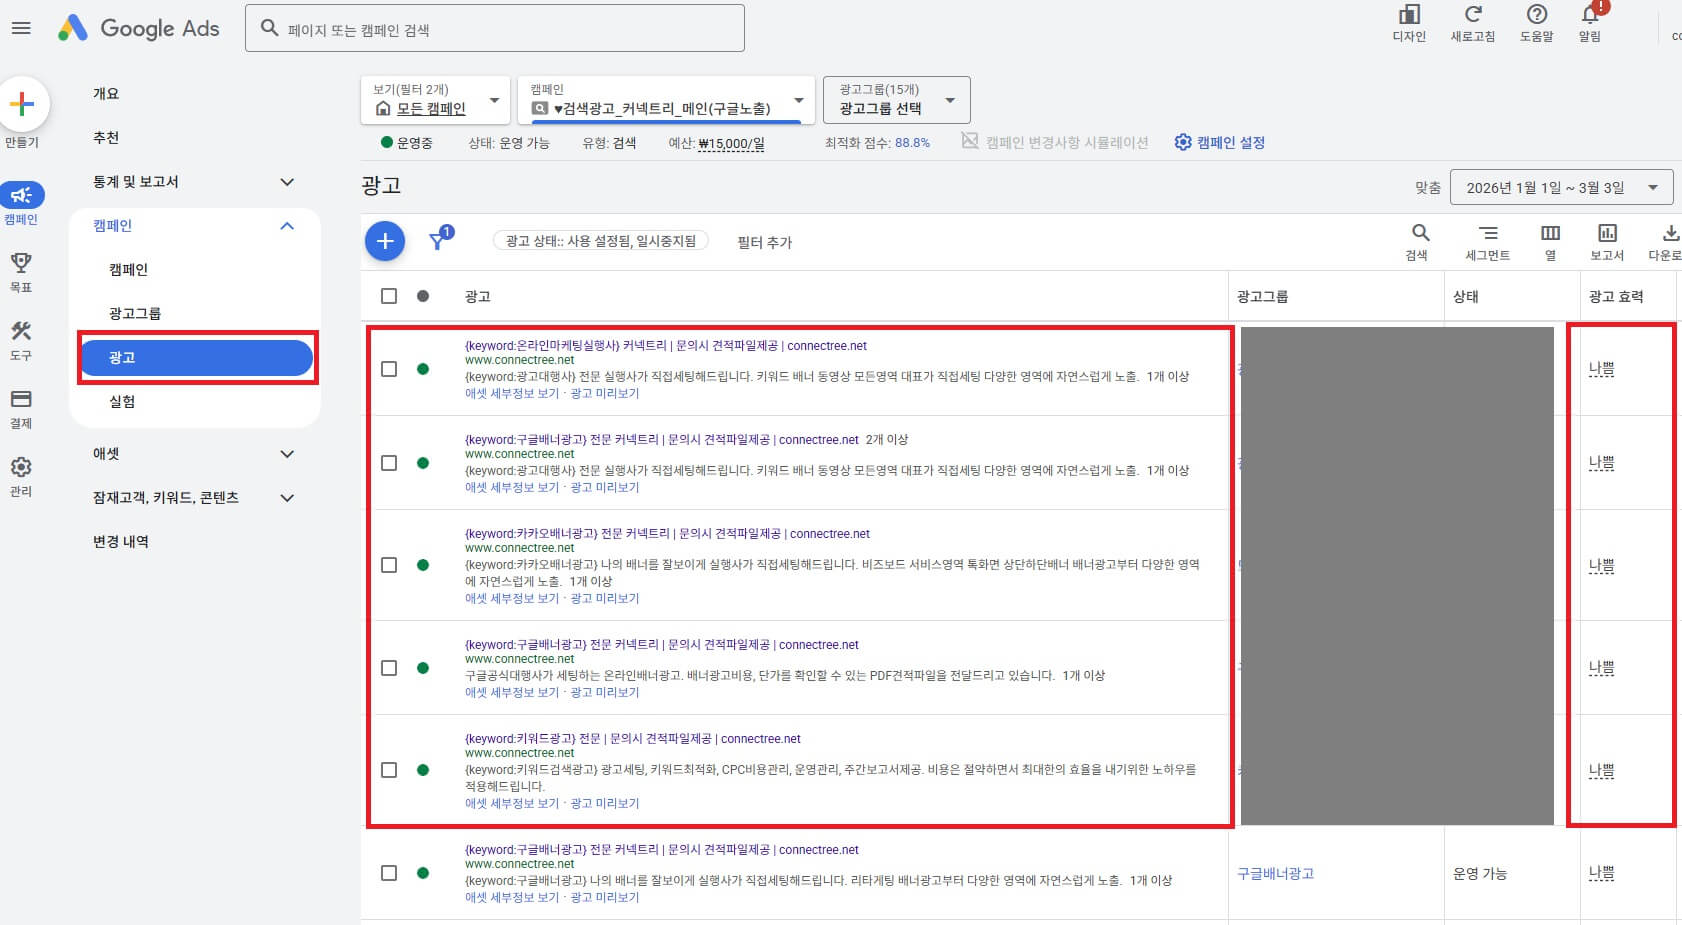The height and width of the screenshot is (925, 1682).
Task: Open the 모든 캠페인 view dropdown
Action: point(435,100)
